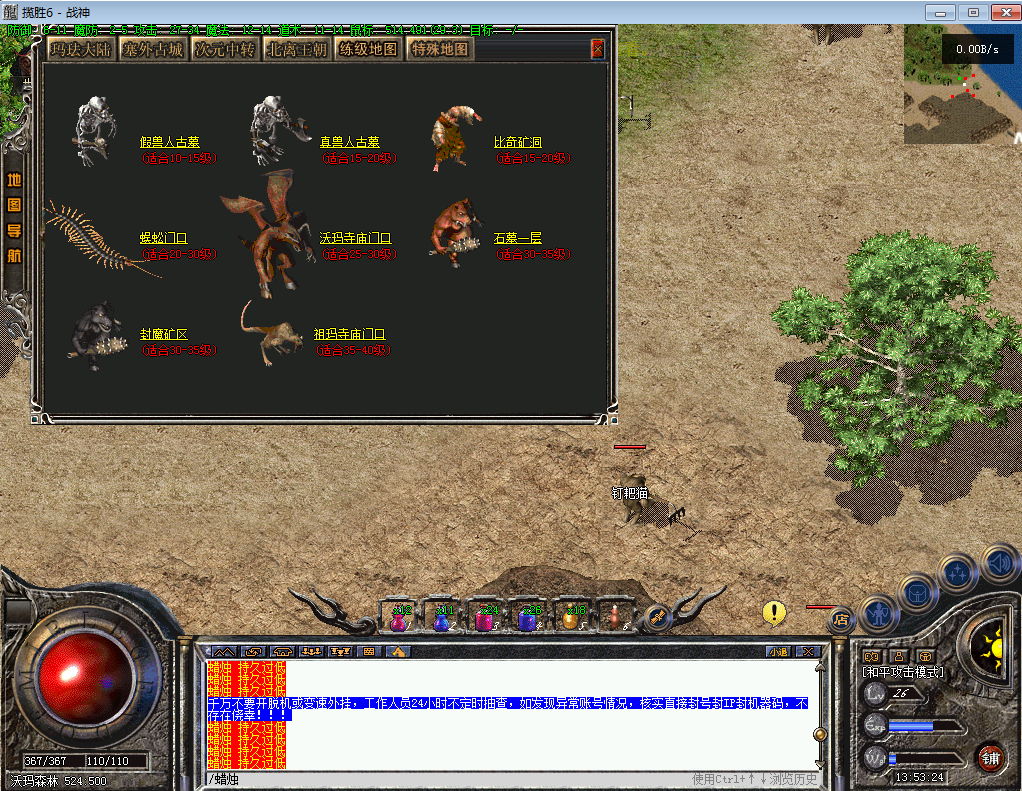
Task: Switch to the 塞外古城 tab
Action: (153, 49)
